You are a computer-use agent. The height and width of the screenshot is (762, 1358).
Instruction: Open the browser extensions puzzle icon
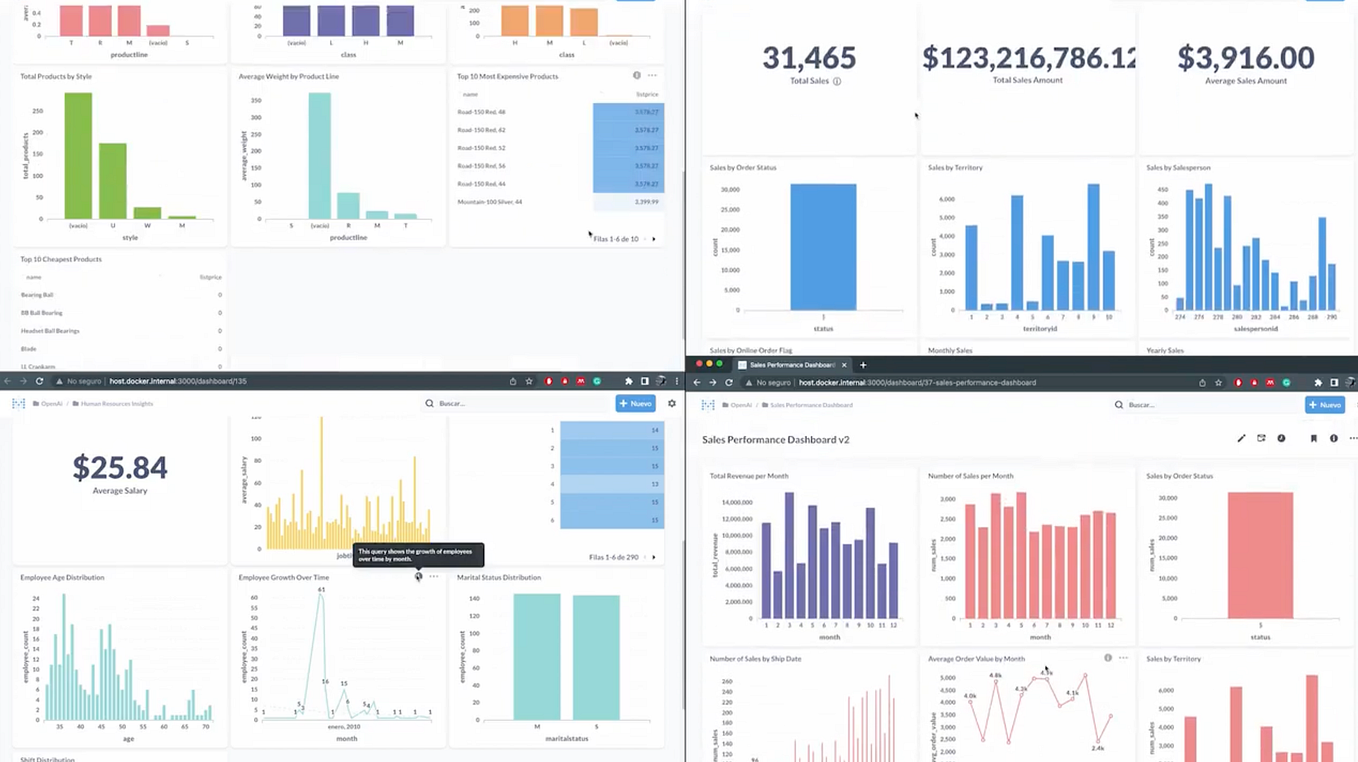[1318, 382]
